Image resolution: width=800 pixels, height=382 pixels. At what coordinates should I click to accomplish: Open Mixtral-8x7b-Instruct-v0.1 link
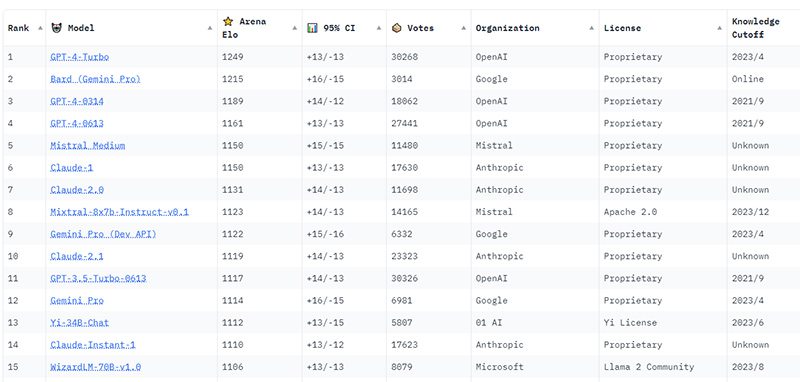119,212
